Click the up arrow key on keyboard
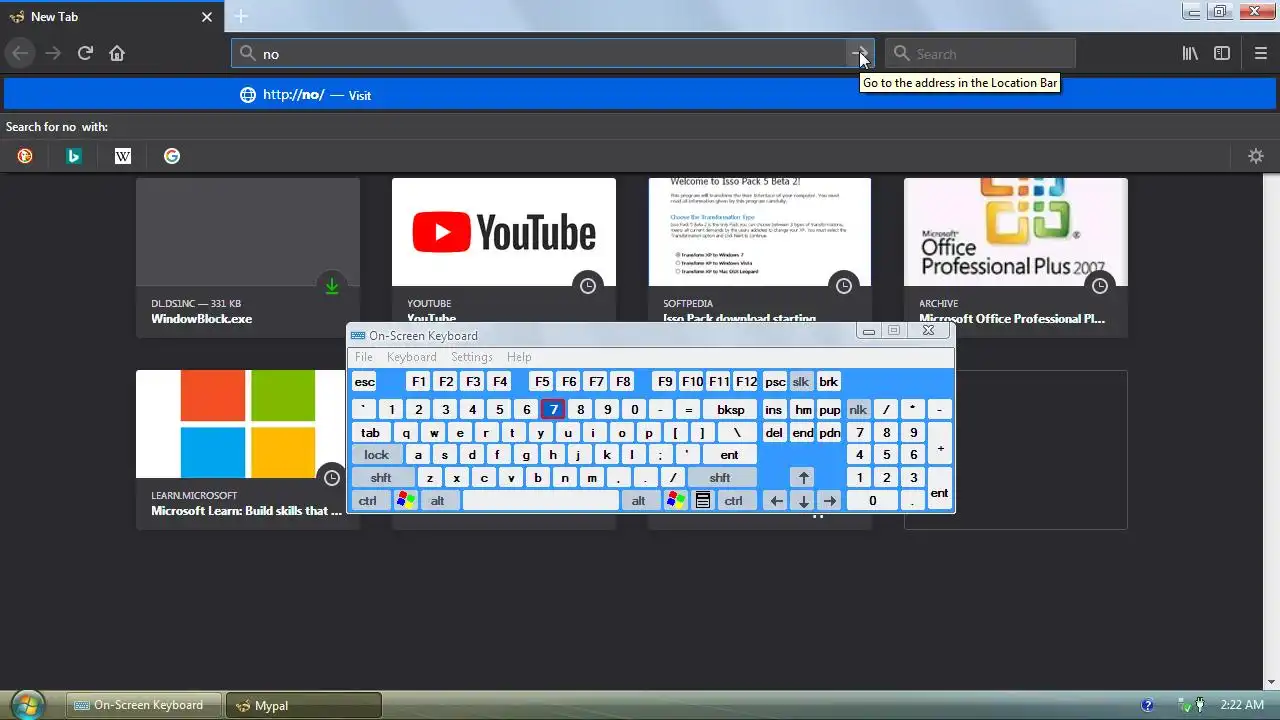1280x720 pixels. [803, 478]
